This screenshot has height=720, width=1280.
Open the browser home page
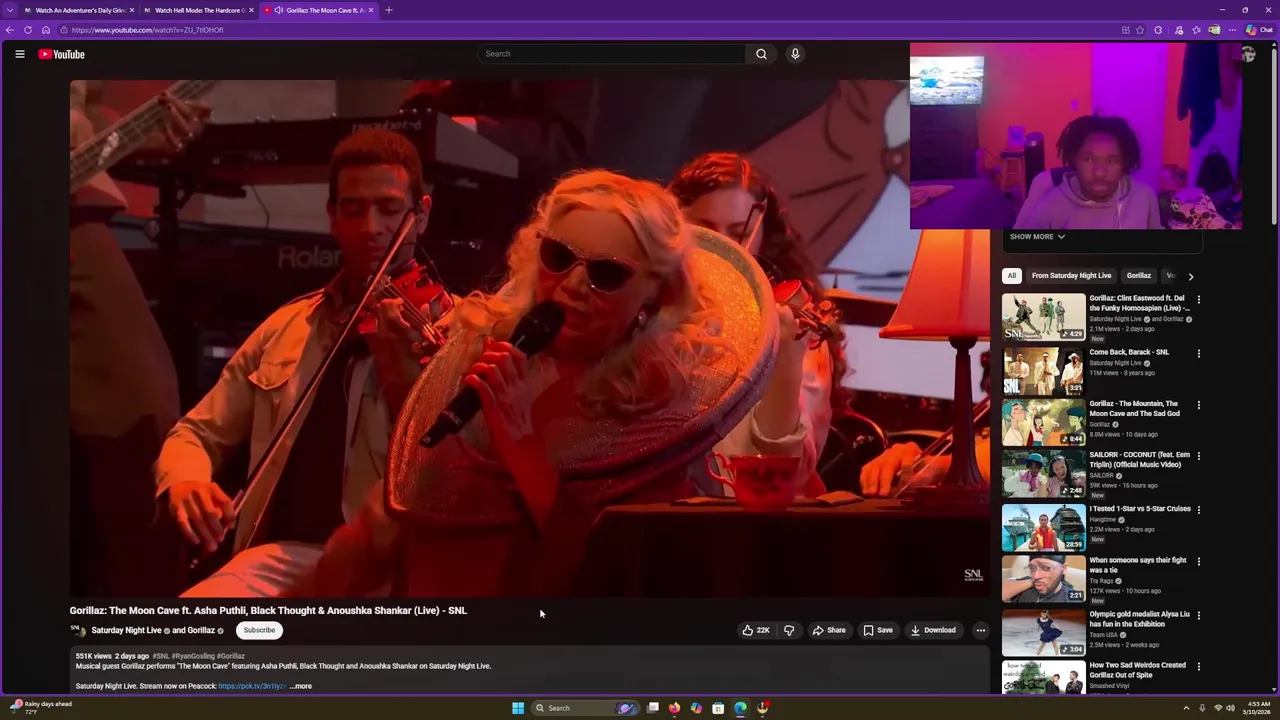(45, 30)
